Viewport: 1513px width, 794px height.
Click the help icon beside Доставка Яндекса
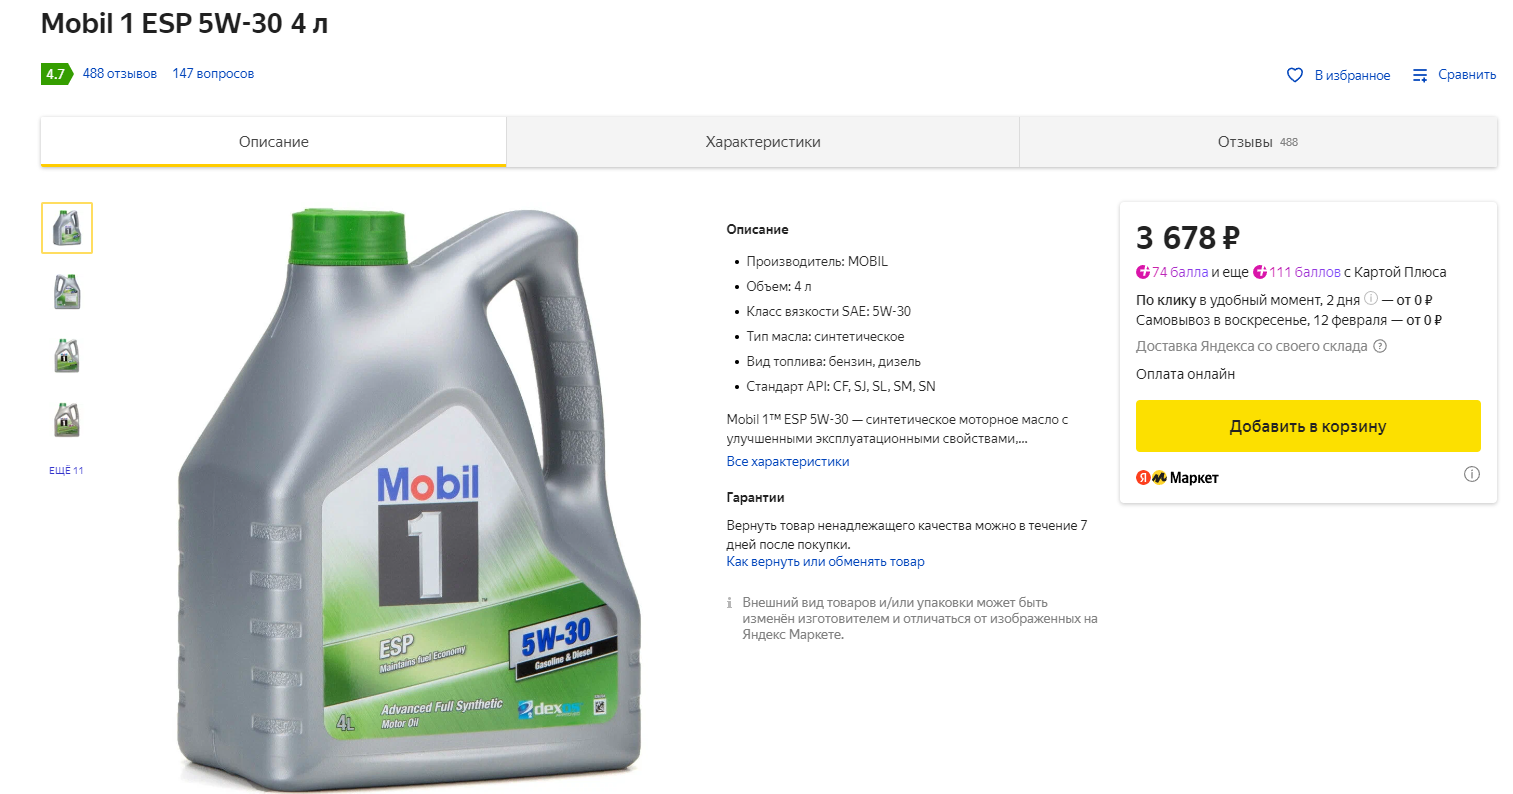[1380, 346]
